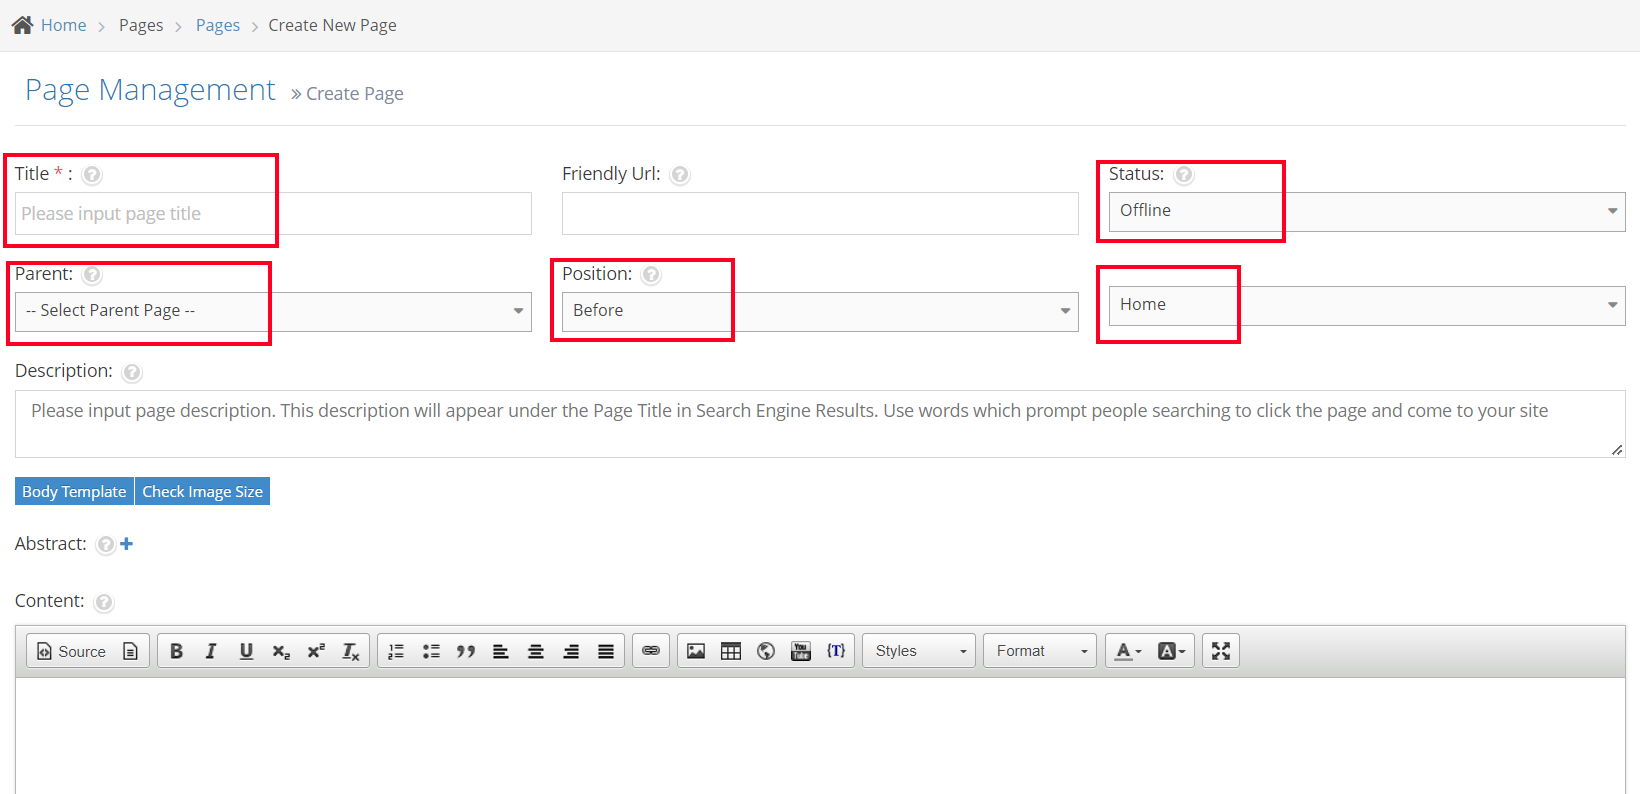The image size is (1640, 794).
Task: Click the Templates document icon
Action: coord(130,651)
